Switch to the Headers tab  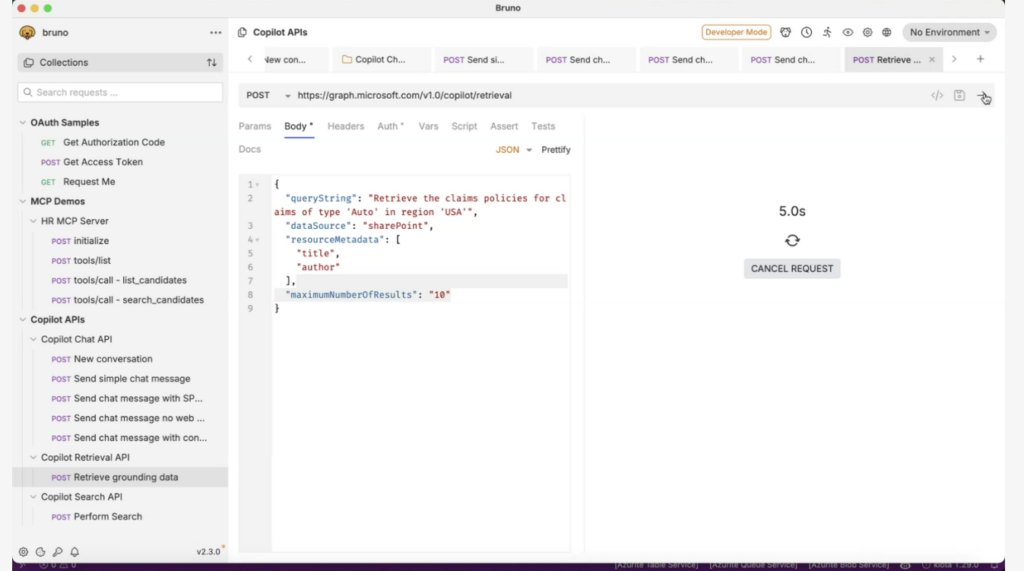click(345, 126)
